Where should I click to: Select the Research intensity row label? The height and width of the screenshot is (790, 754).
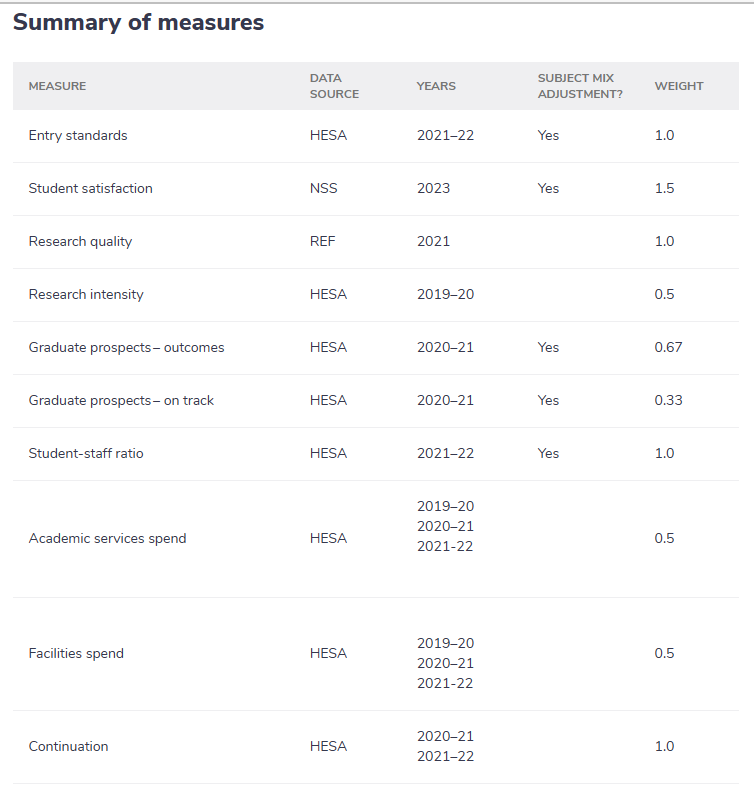tap(86, 295)
